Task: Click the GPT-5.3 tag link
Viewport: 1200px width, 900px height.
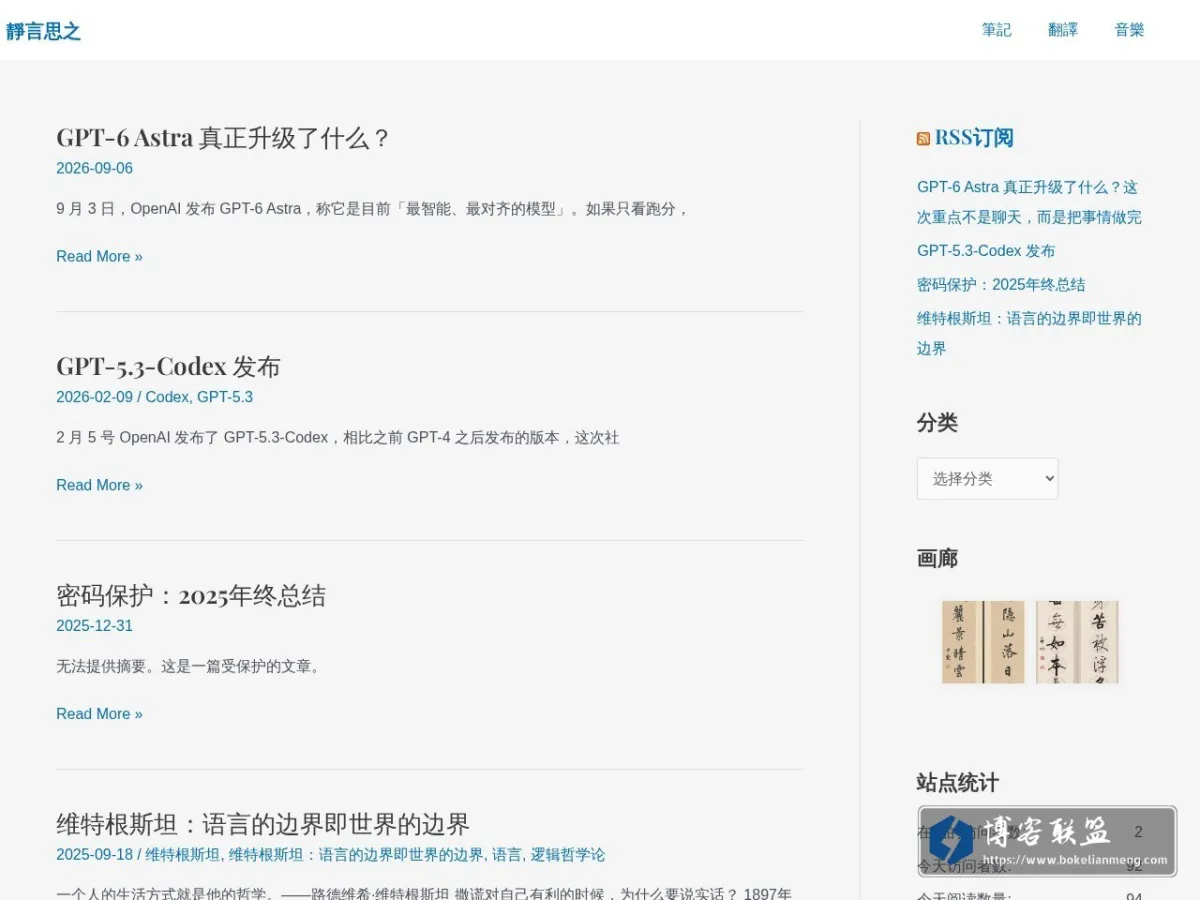Action: click(x=225, y=397)
